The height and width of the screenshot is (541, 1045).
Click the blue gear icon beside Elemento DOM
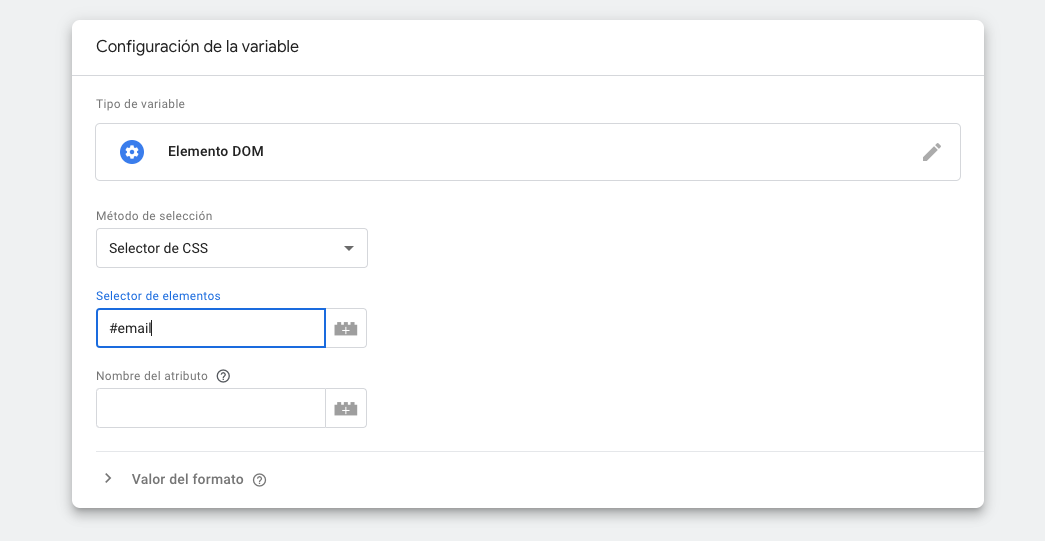click(132, 152)
